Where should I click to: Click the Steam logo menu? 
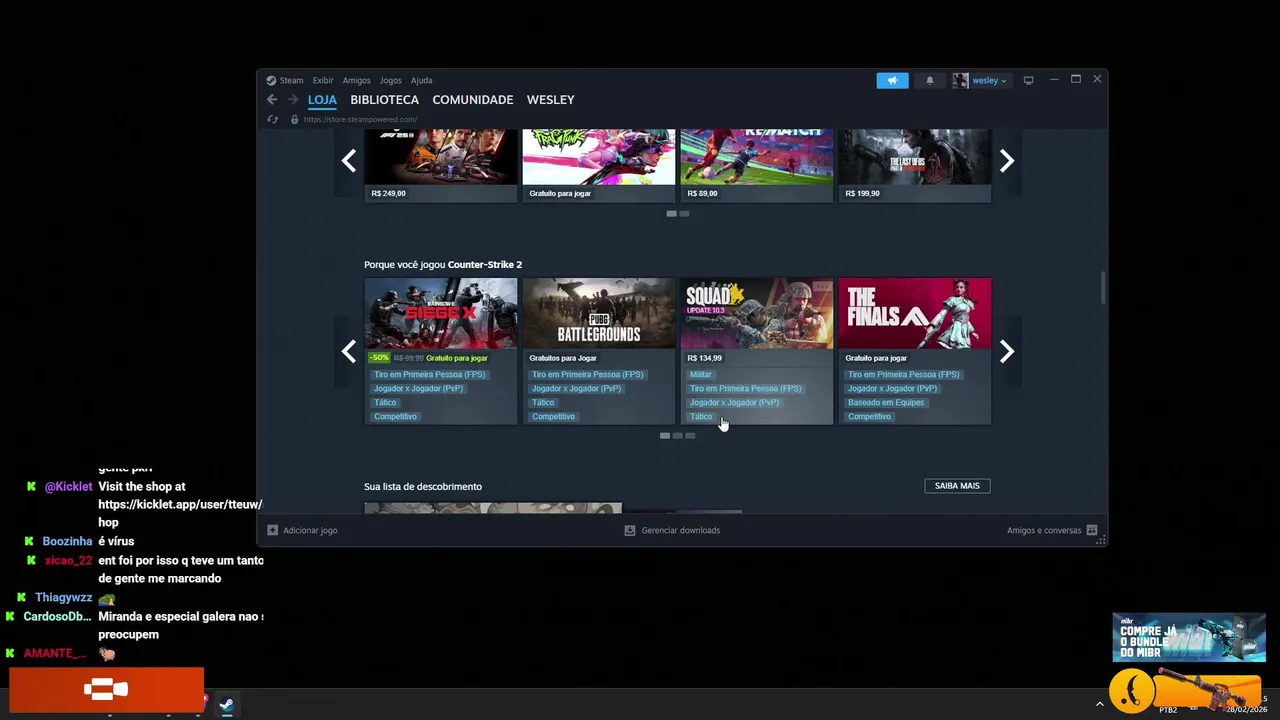coord(285,80)
